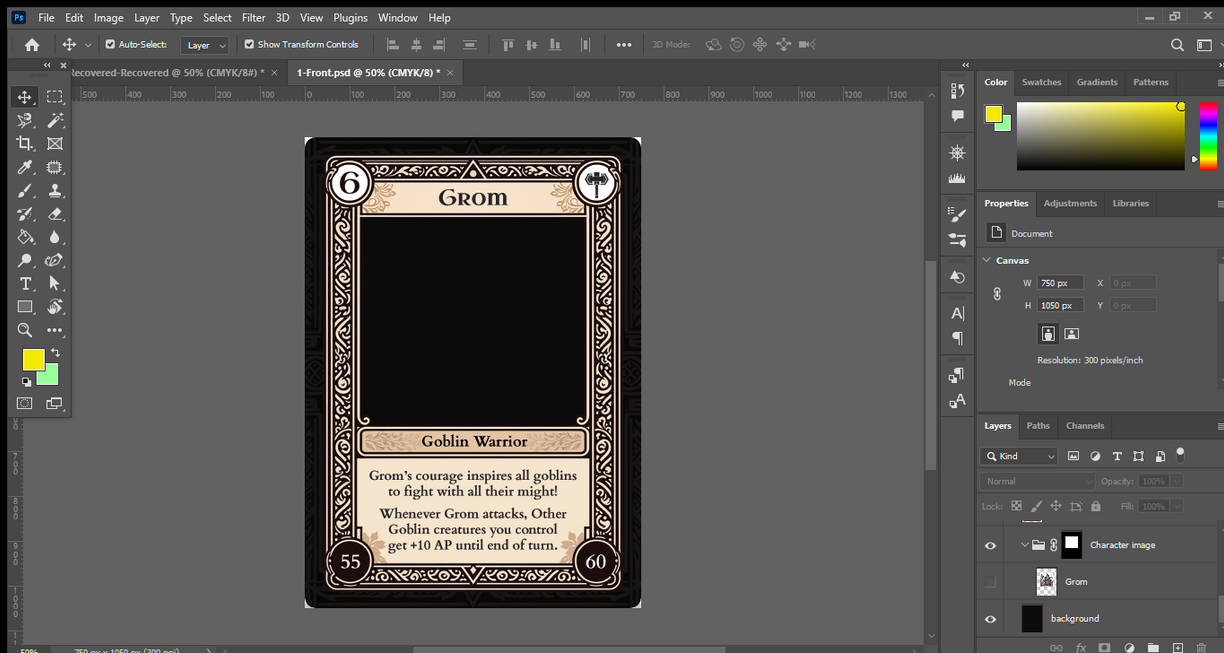The height and width of the screenshot is (653, 1224).
Task: Set canvas to landscape orientation
Action: (x=1071, y=333)
